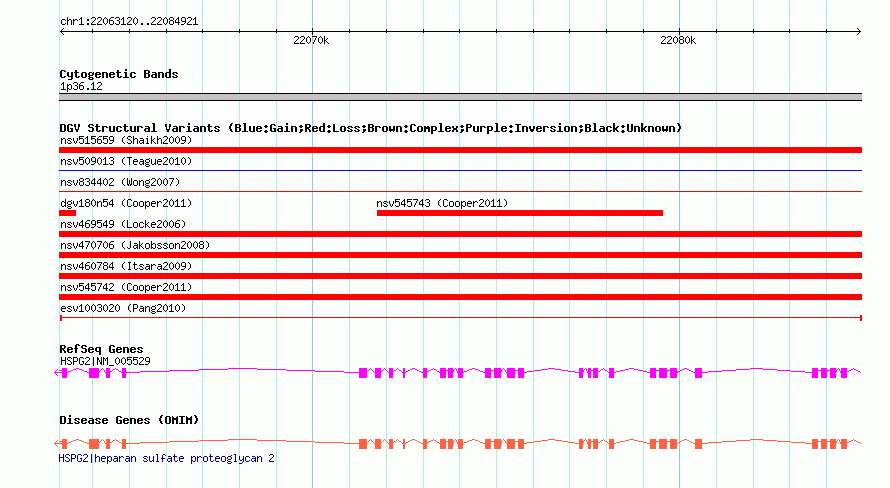This screenshot has height=488, width=890.
Task: Click the chr1:22063120..22084921 coordinate label
Action: click(x=129, y=22)
